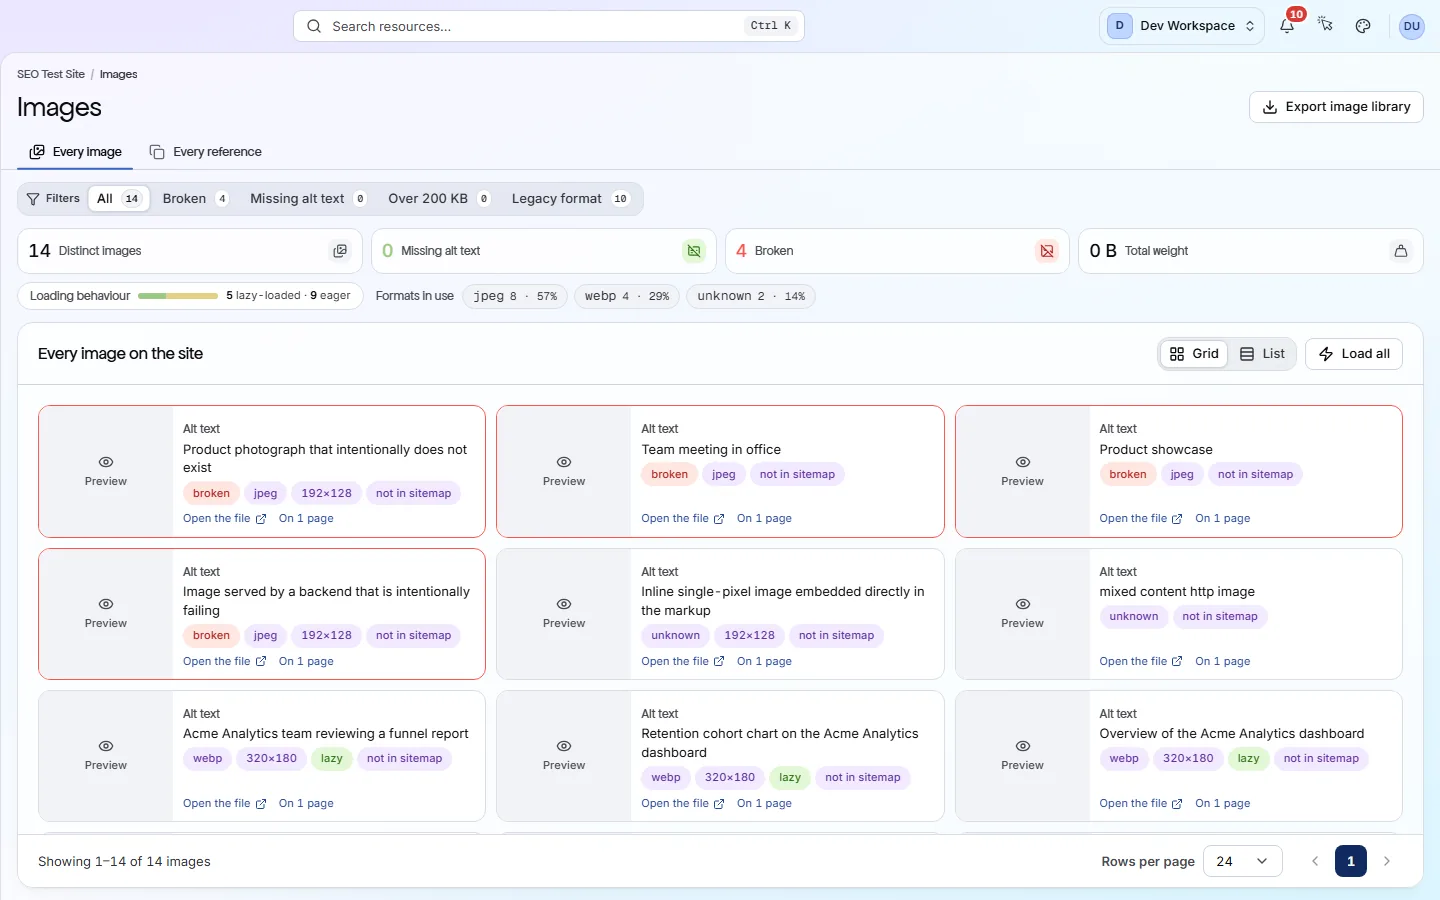Click Export image library button
1440x900 pixels.
point(1336,107)
